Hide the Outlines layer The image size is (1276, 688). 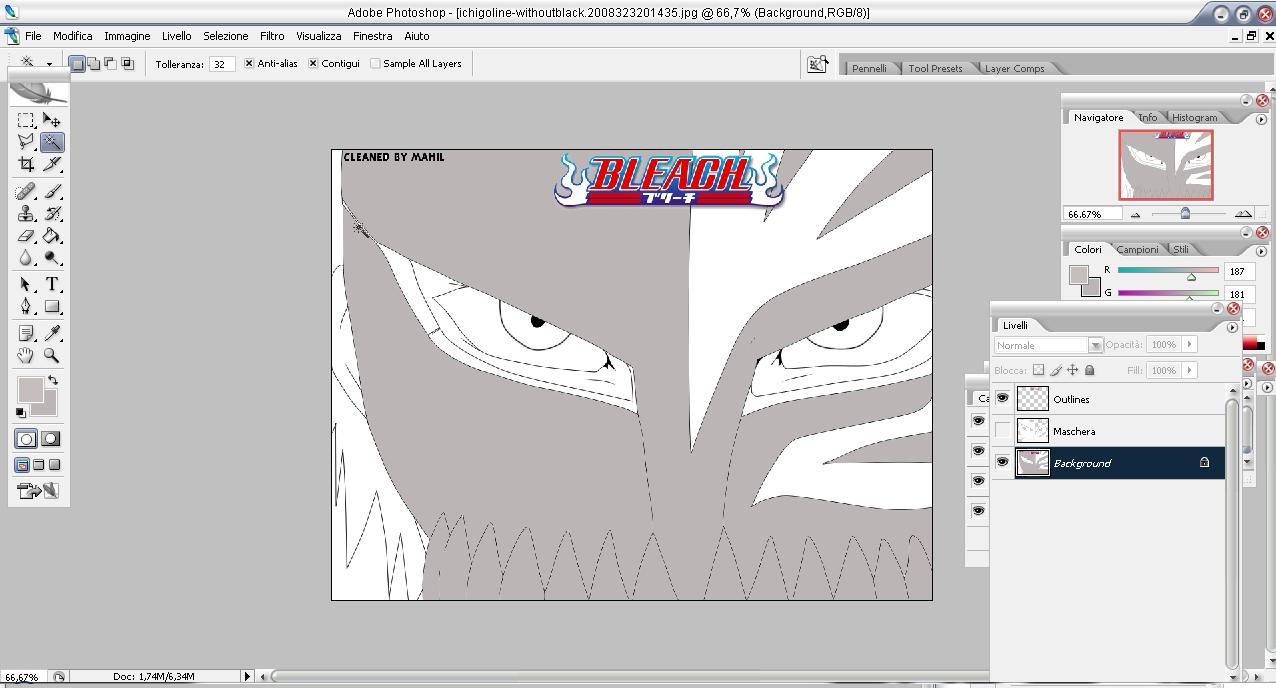1002,399
